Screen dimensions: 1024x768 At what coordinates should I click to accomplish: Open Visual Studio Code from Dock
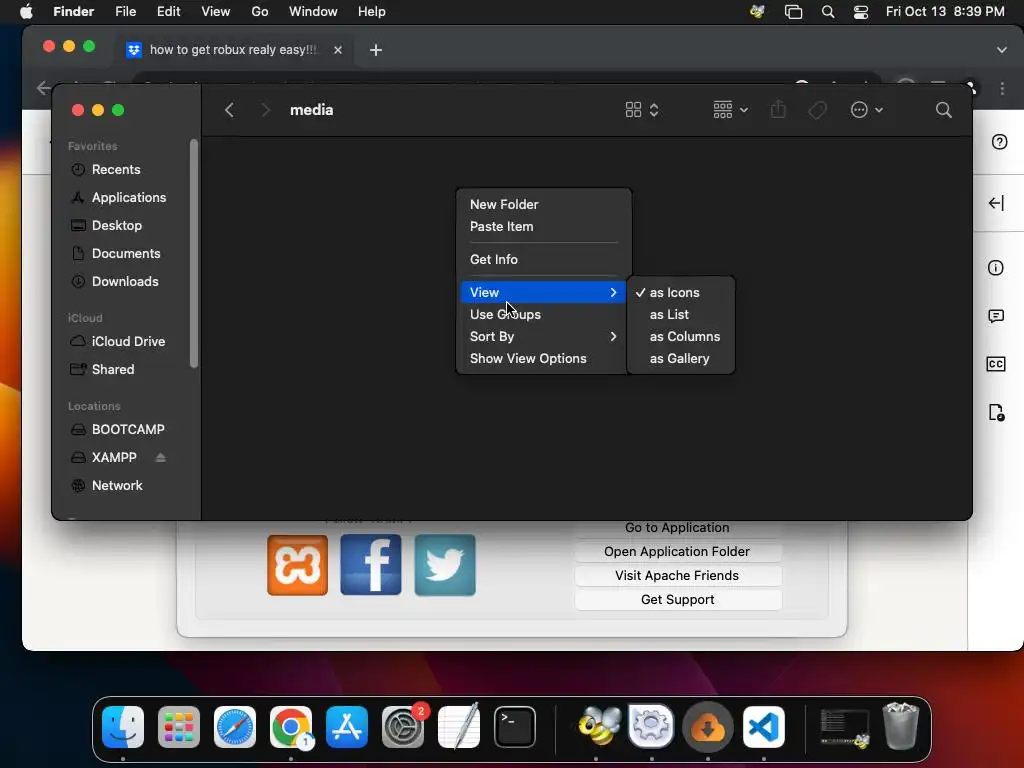(763, 727)
